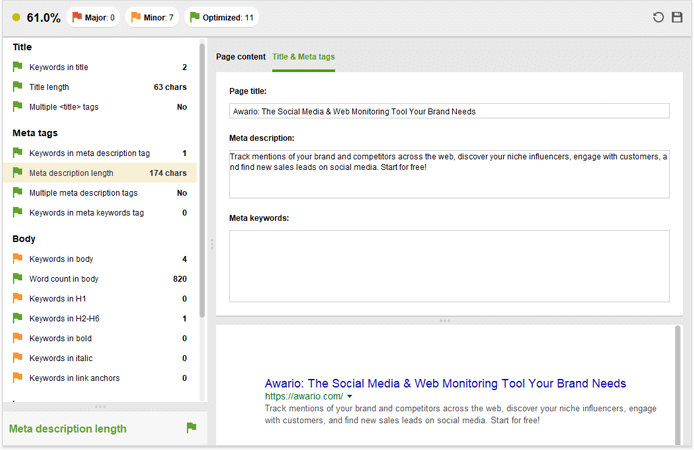694x450 pixels.
Task: Select the Keywords in body factor
Action: 100,259
